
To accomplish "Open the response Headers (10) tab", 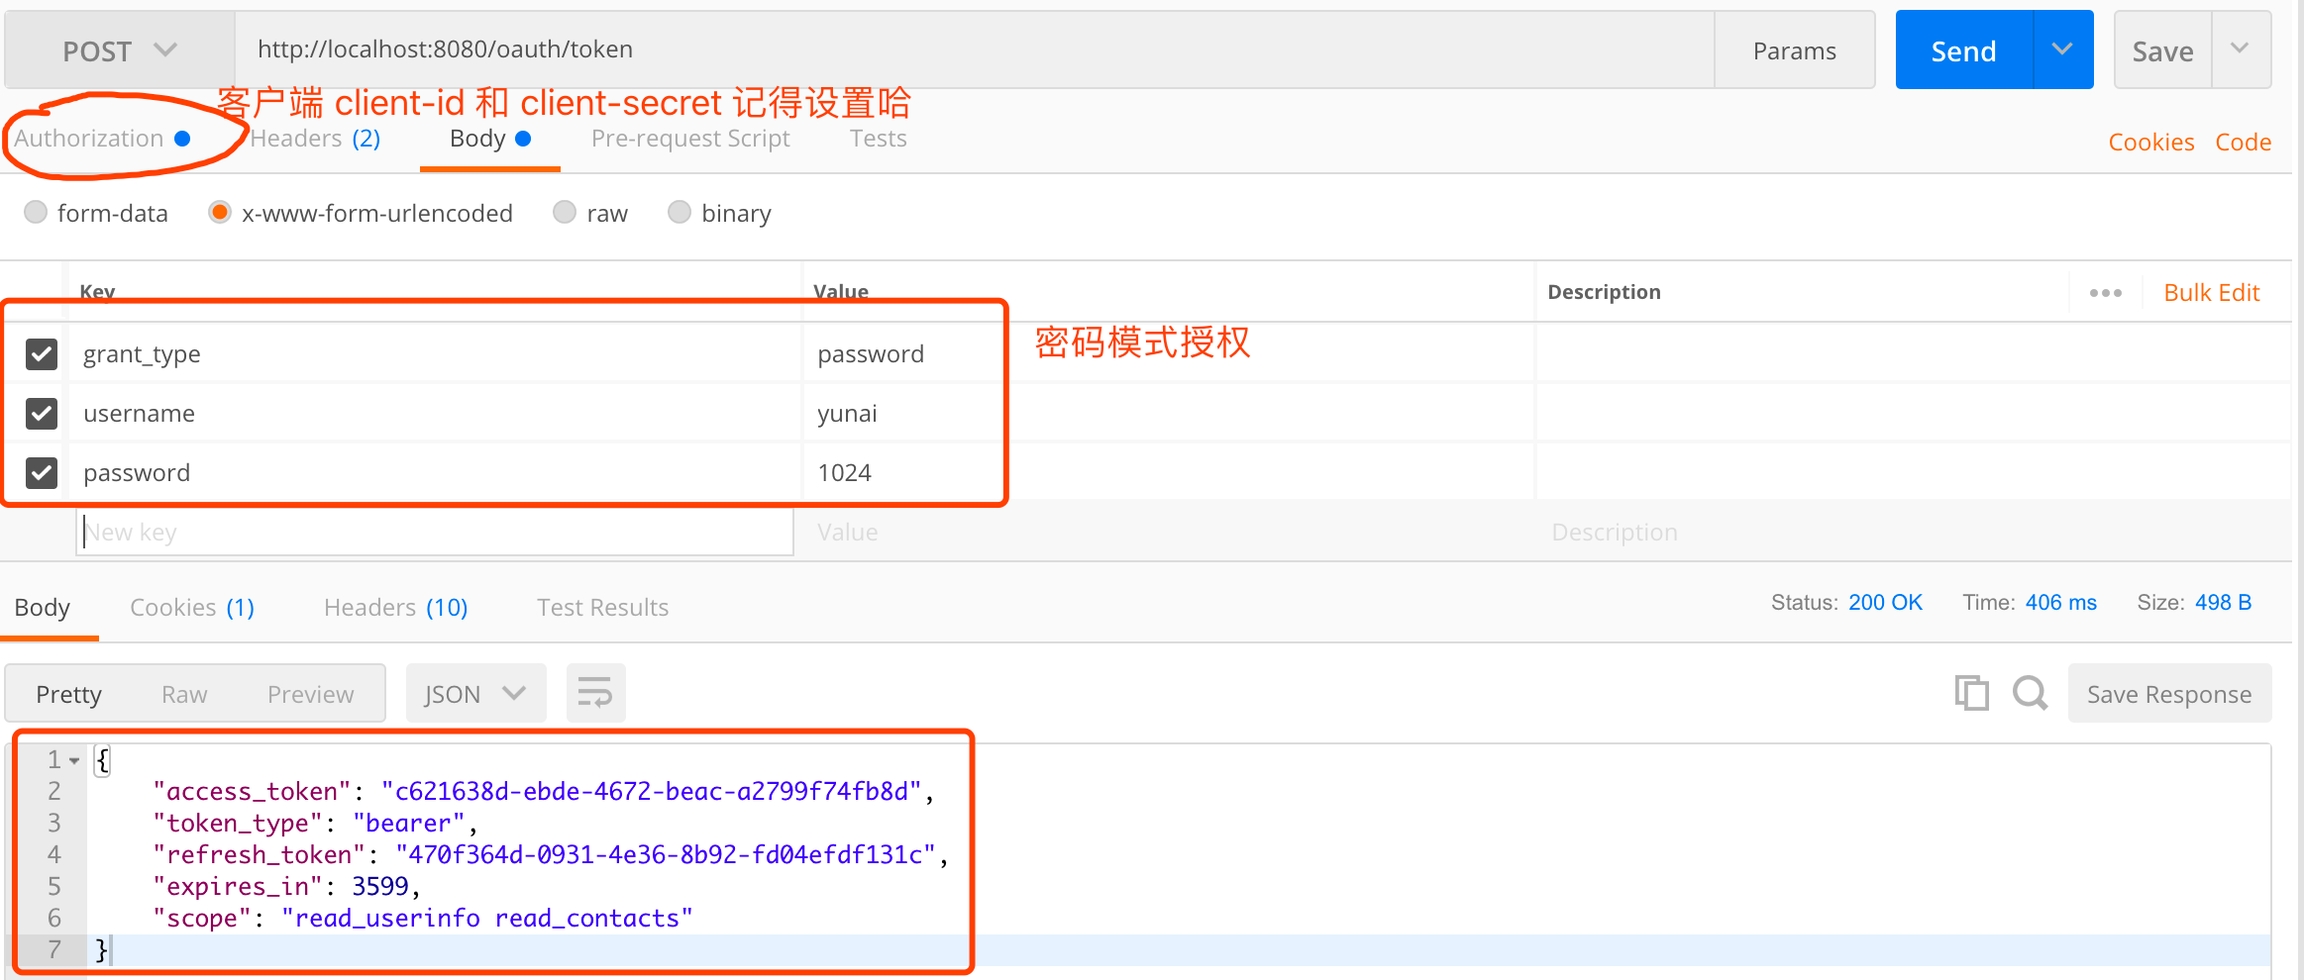I will pos(395,607).
